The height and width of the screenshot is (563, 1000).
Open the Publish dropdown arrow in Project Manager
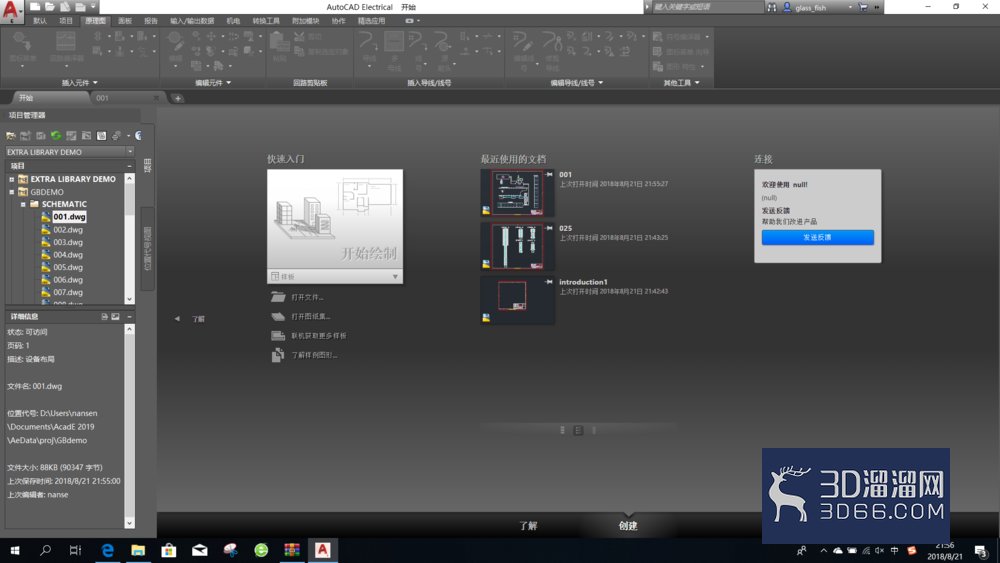[128, 136]
